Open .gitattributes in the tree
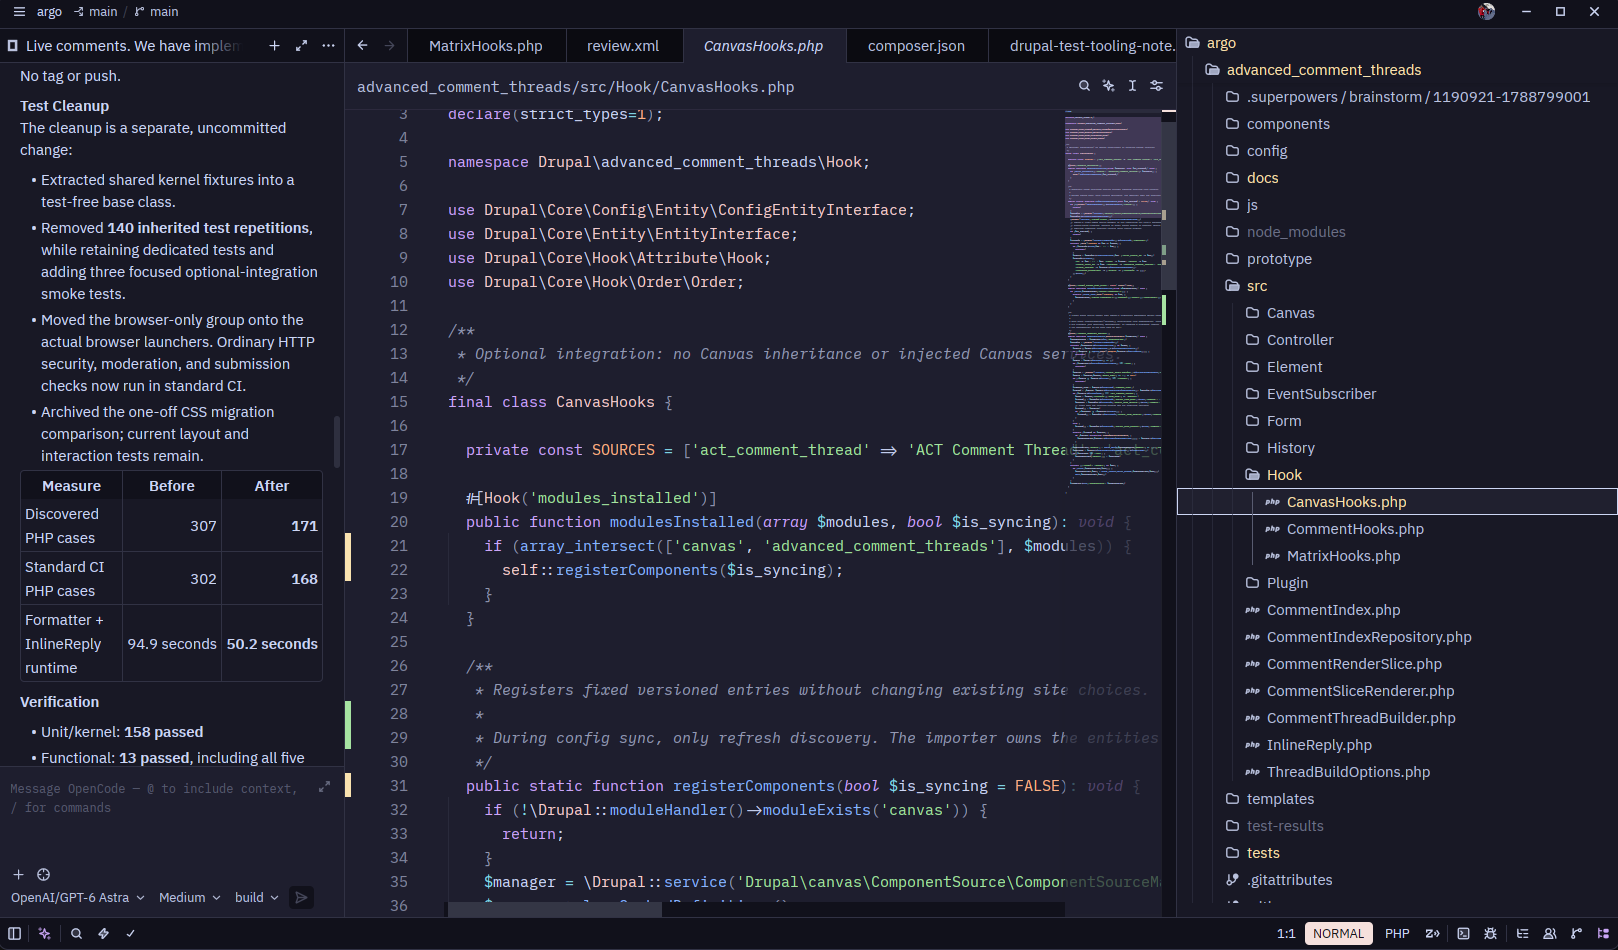This screenshot has width=1618, height=950. [x=1289, y=880]
